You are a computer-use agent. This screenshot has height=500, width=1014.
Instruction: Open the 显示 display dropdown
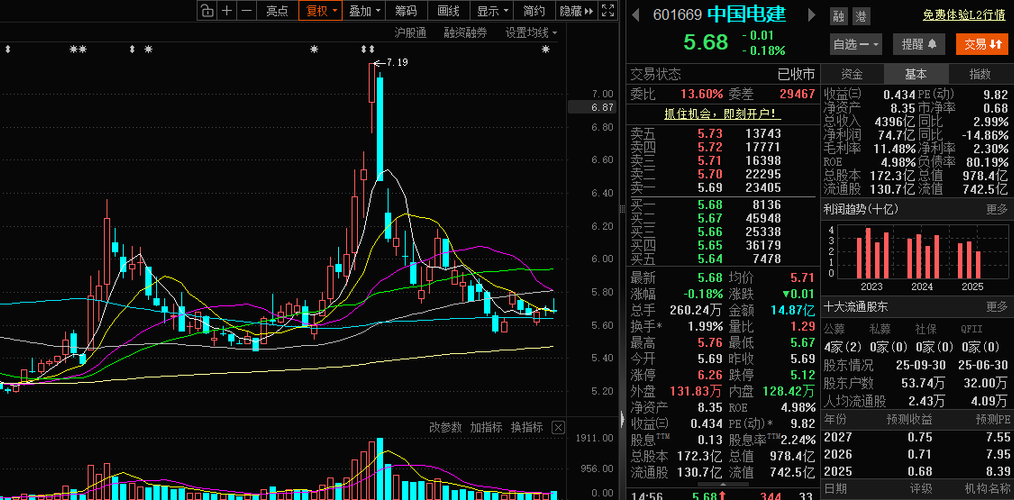(491, 10)
